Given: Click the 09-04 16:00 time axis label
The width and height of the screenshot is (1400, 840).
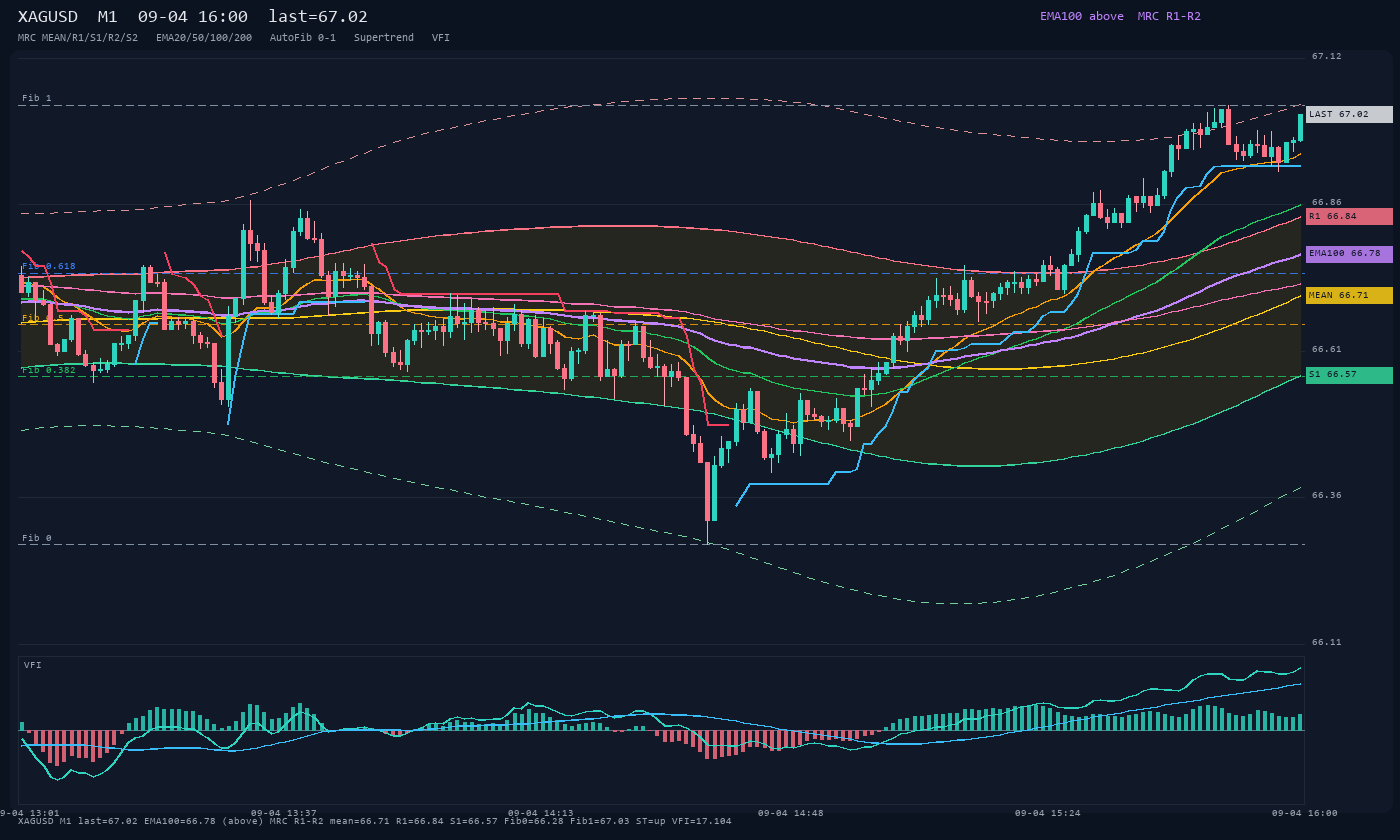Looking at the screenshot, I should pyautogui.click(x=1305, y=813).
